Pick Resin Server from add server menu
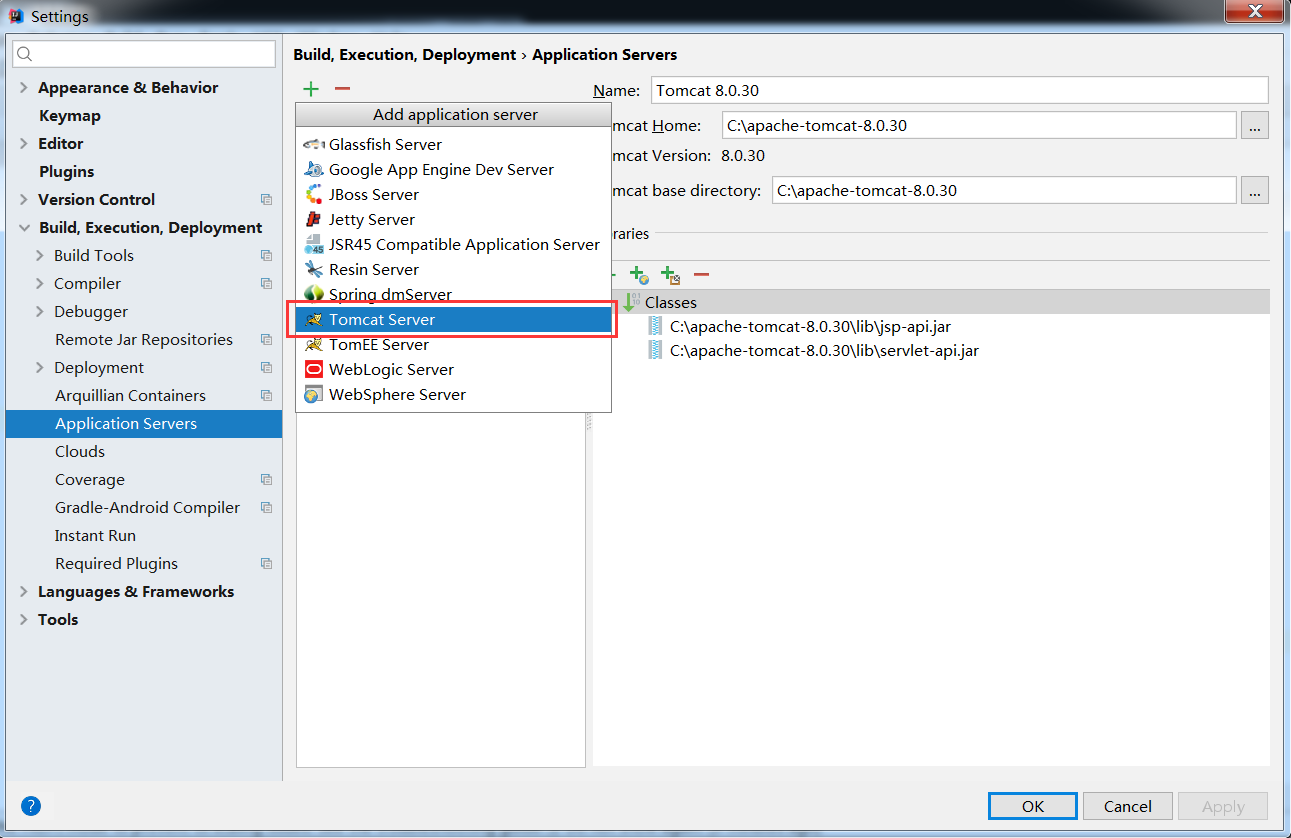Screen dimensions: 1291x838 point(373,269)
